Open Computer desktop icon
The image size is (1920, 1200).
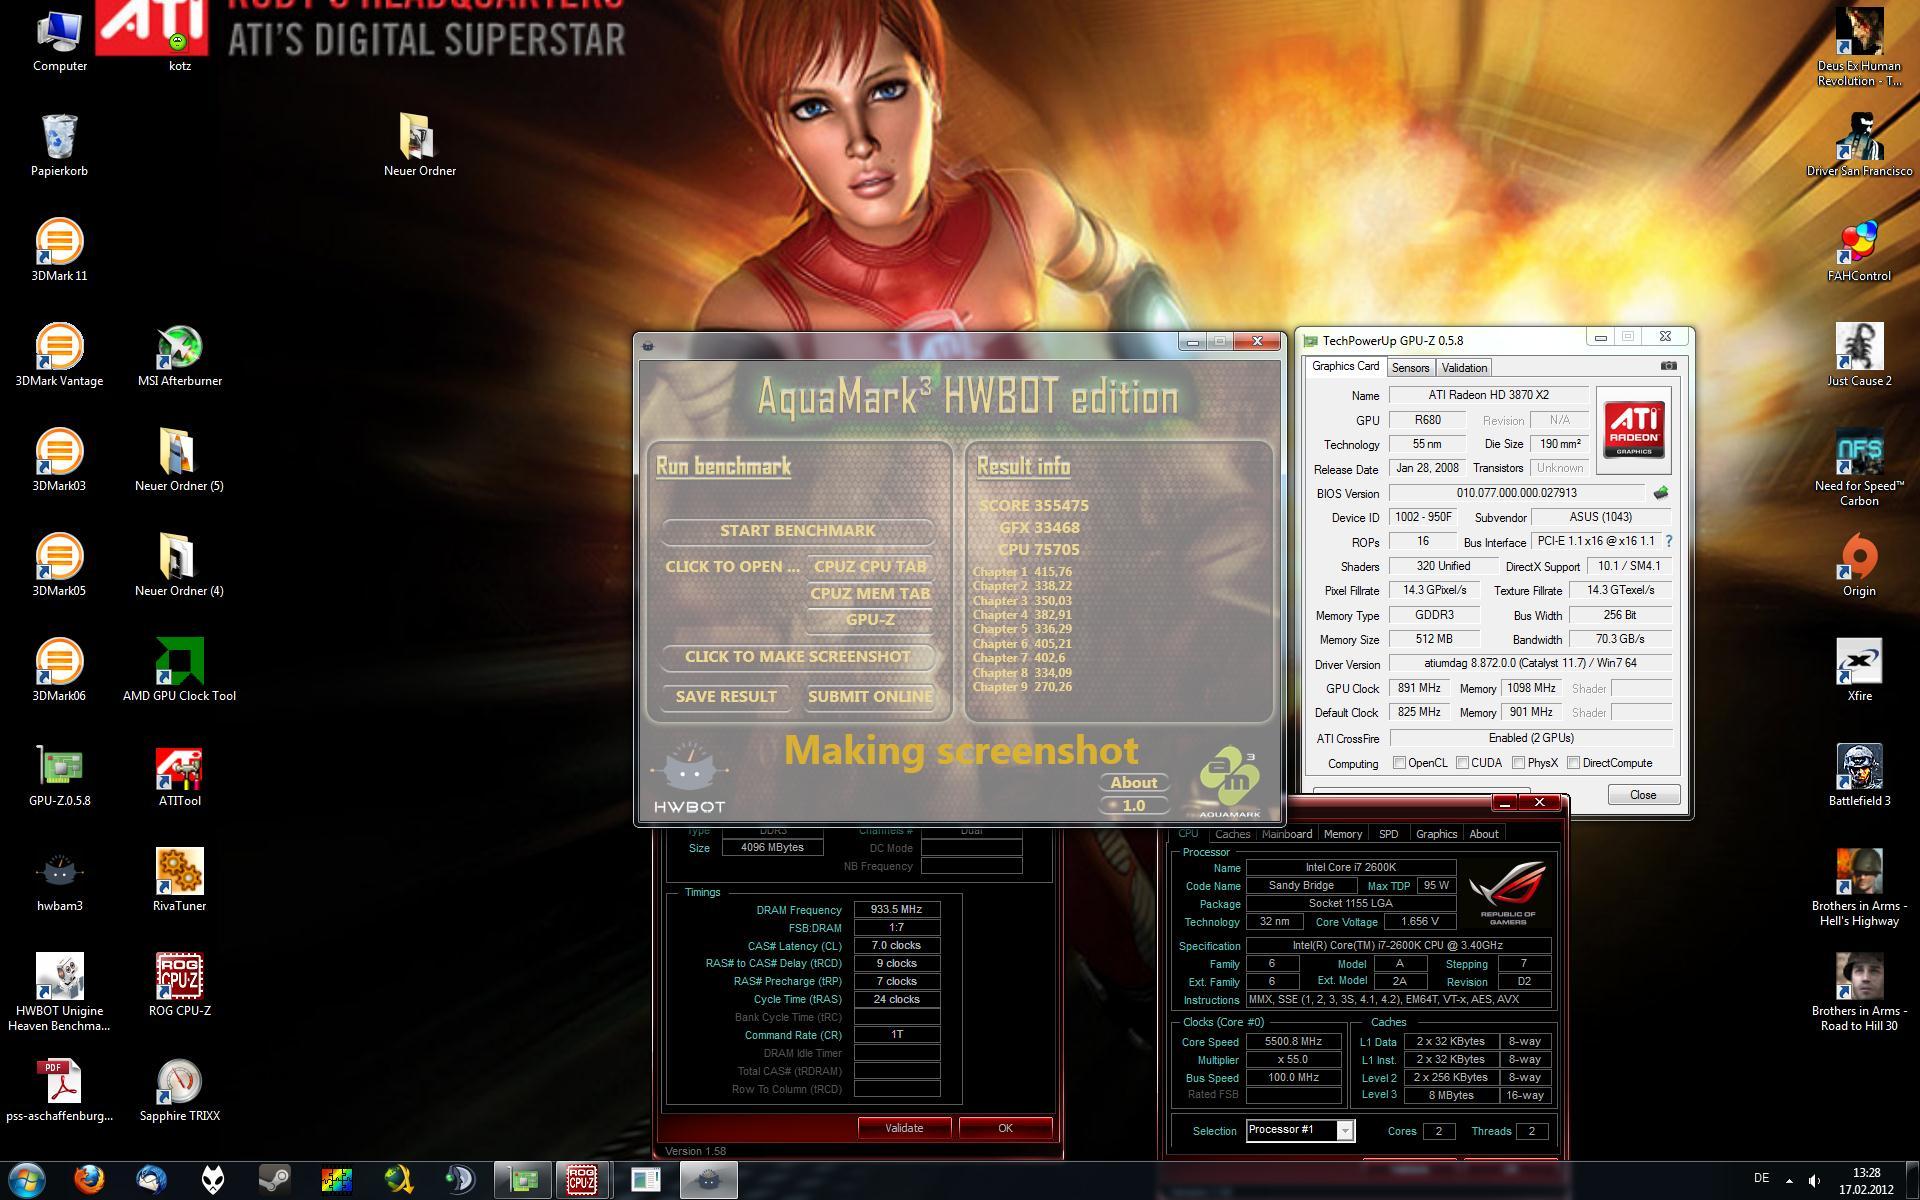[x=59, y=40]
